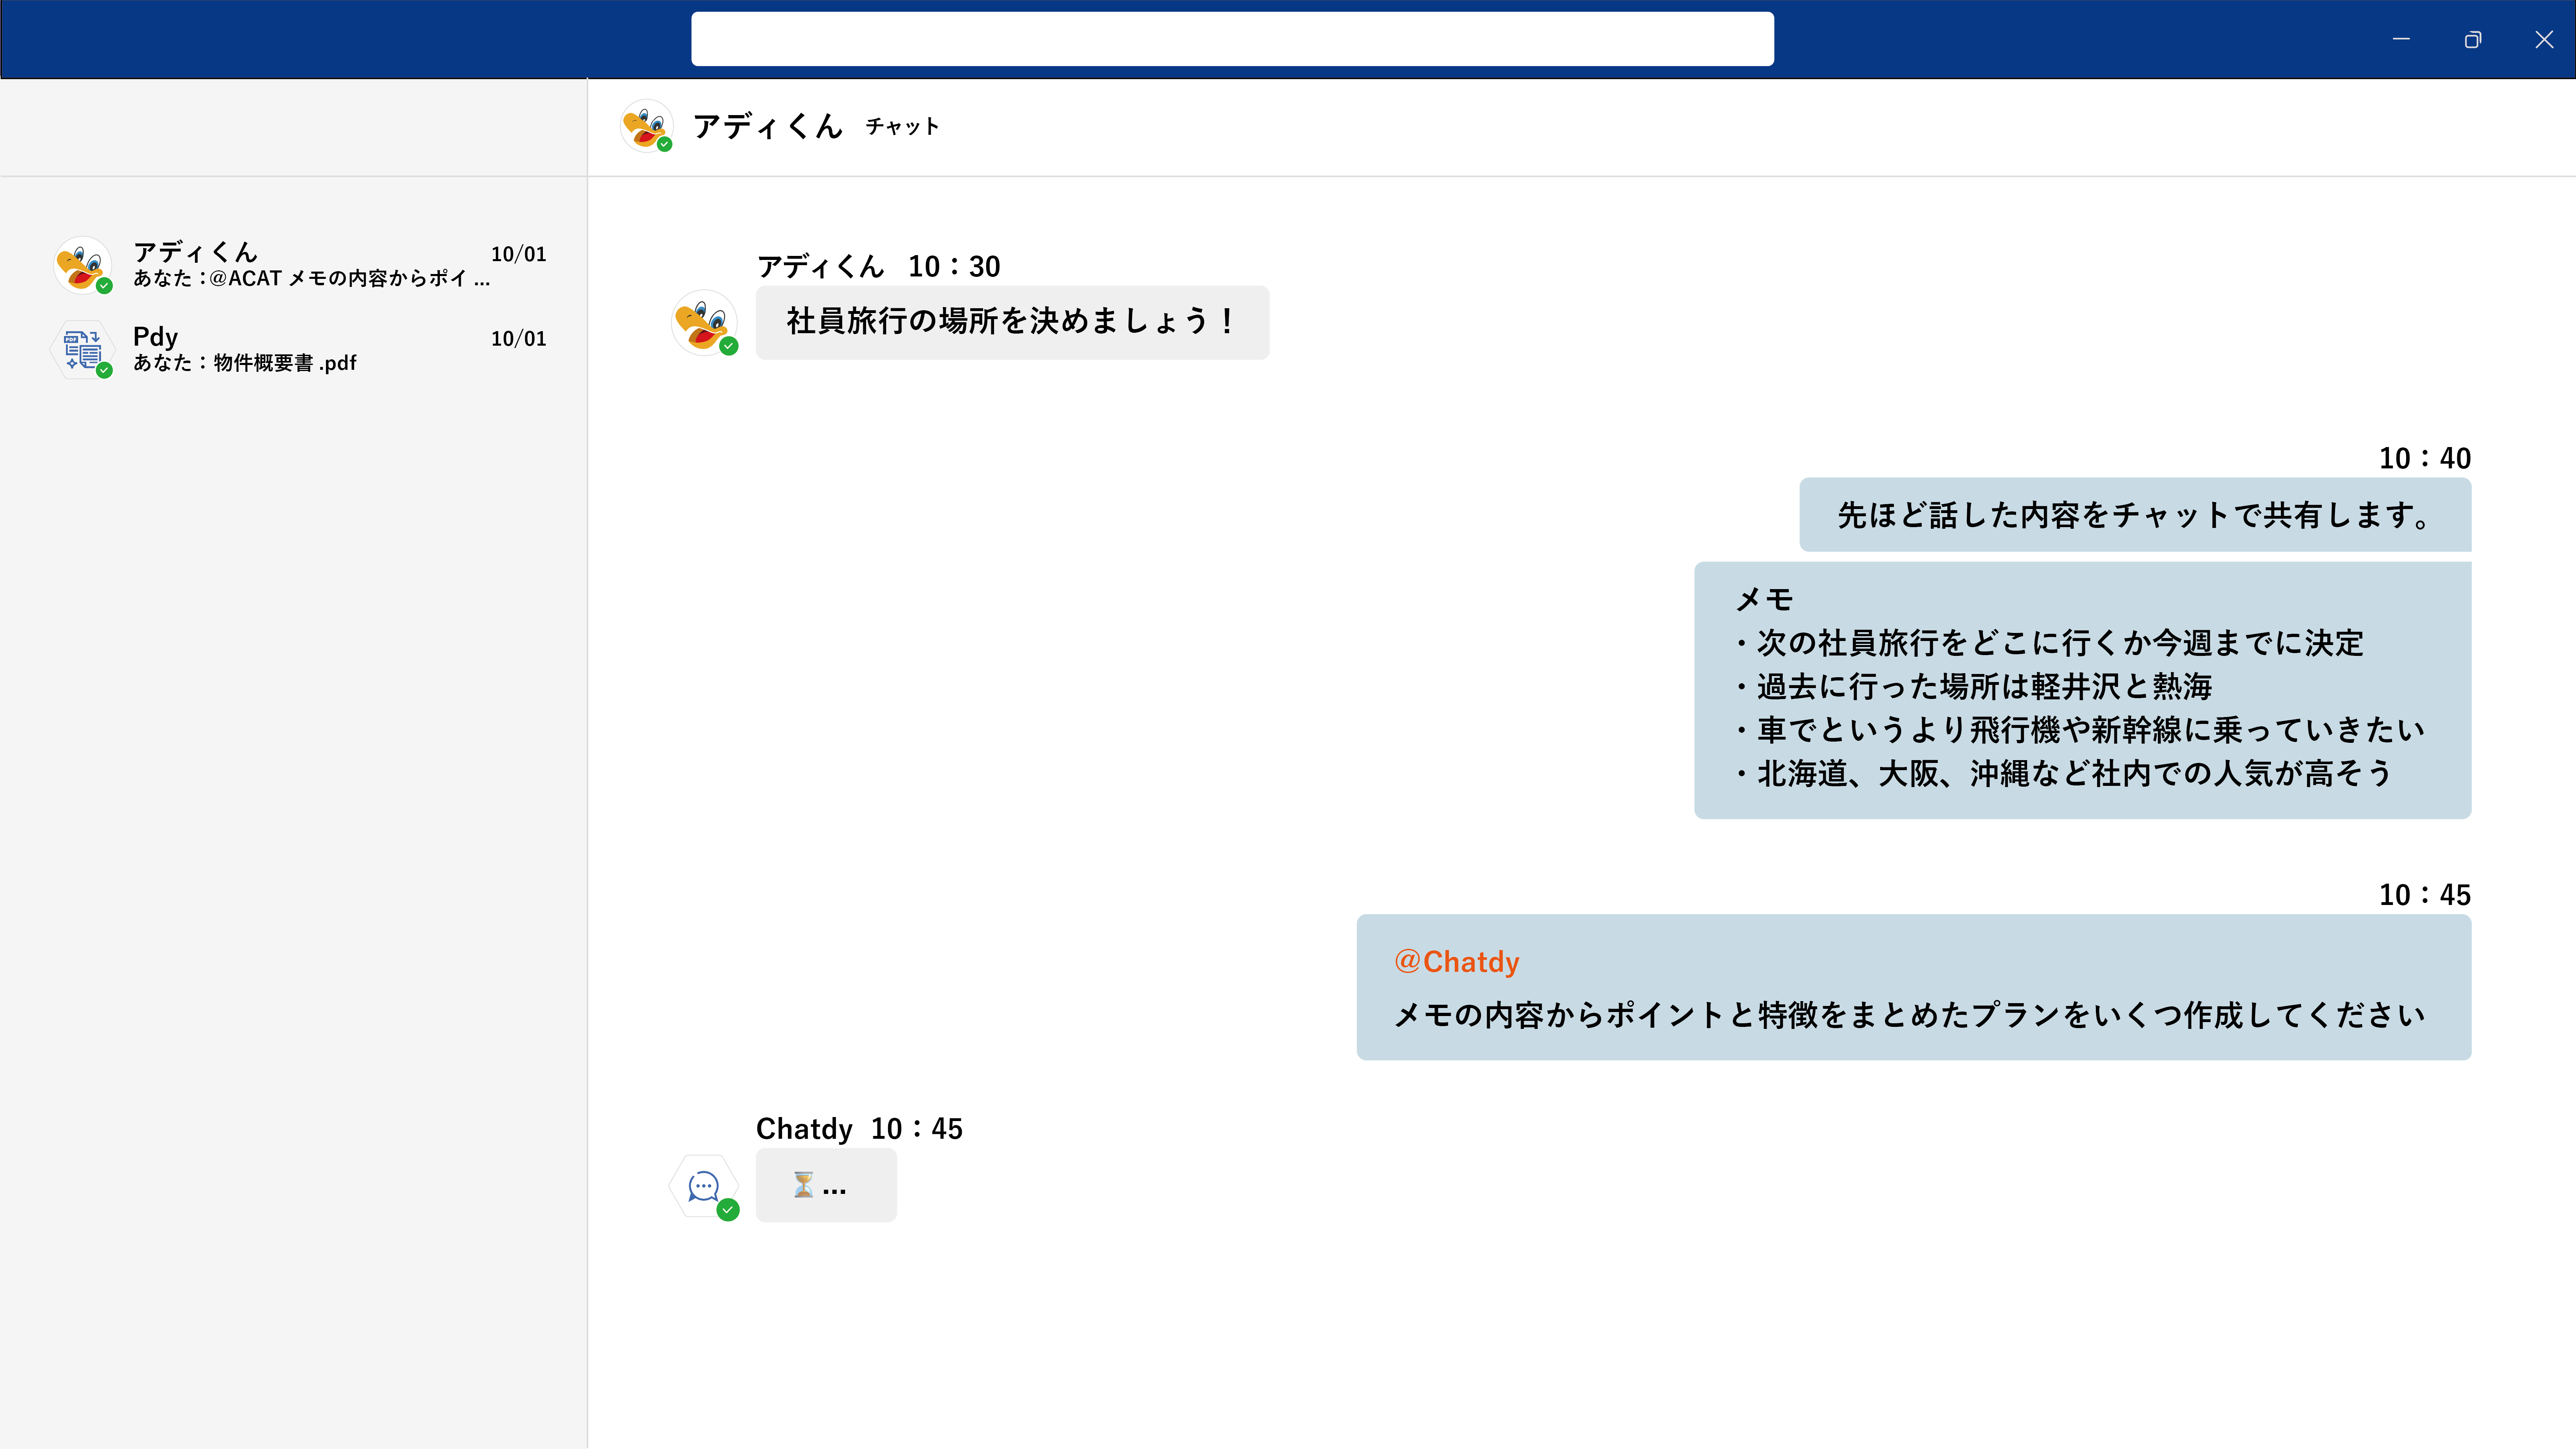Click the Chatdy bot avatar icon

(x=703, y=1186)
